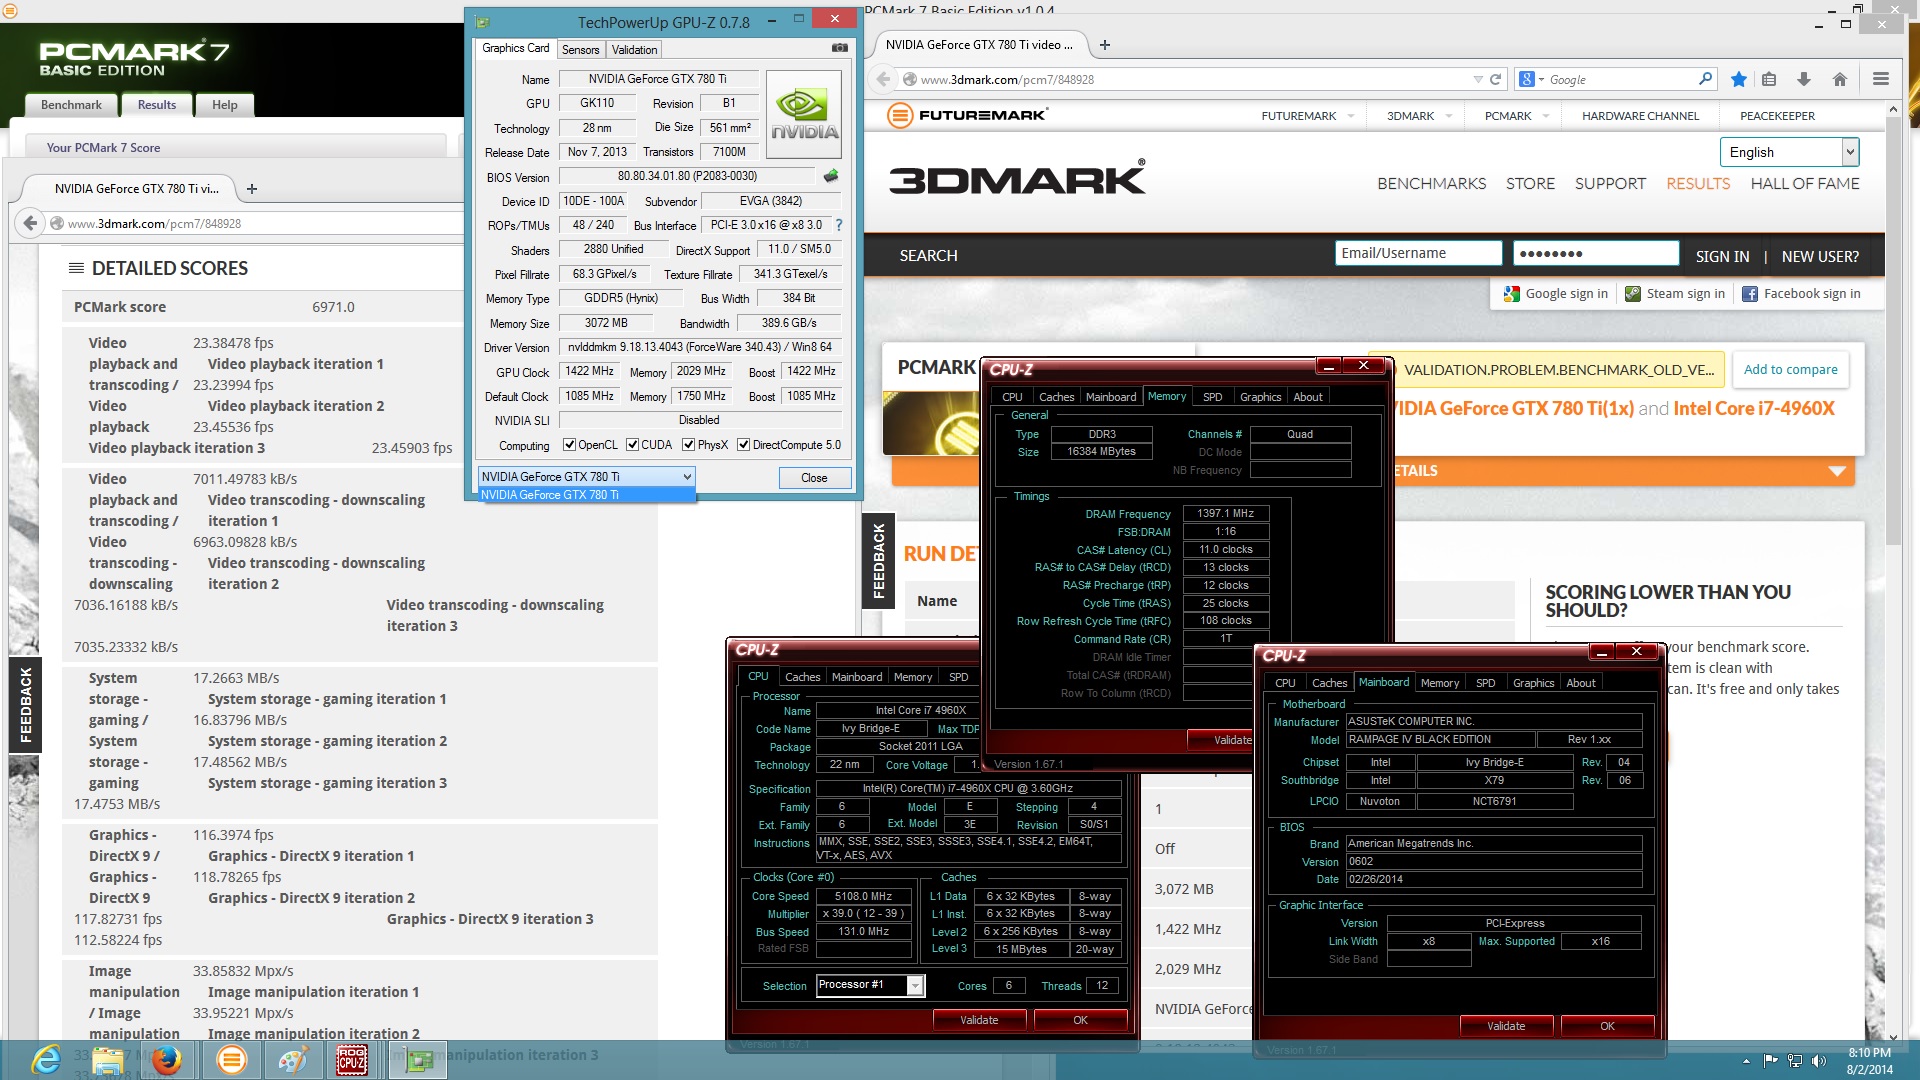This screenshot has height=1080, width=1920.
Task: Switch to PCMark 7 taskbar icon
Action: (x=231, y=1059)
